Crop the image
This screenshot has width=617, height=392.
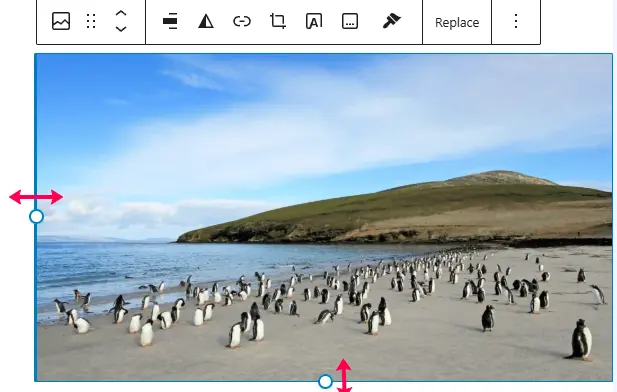[x=278, y=21]
